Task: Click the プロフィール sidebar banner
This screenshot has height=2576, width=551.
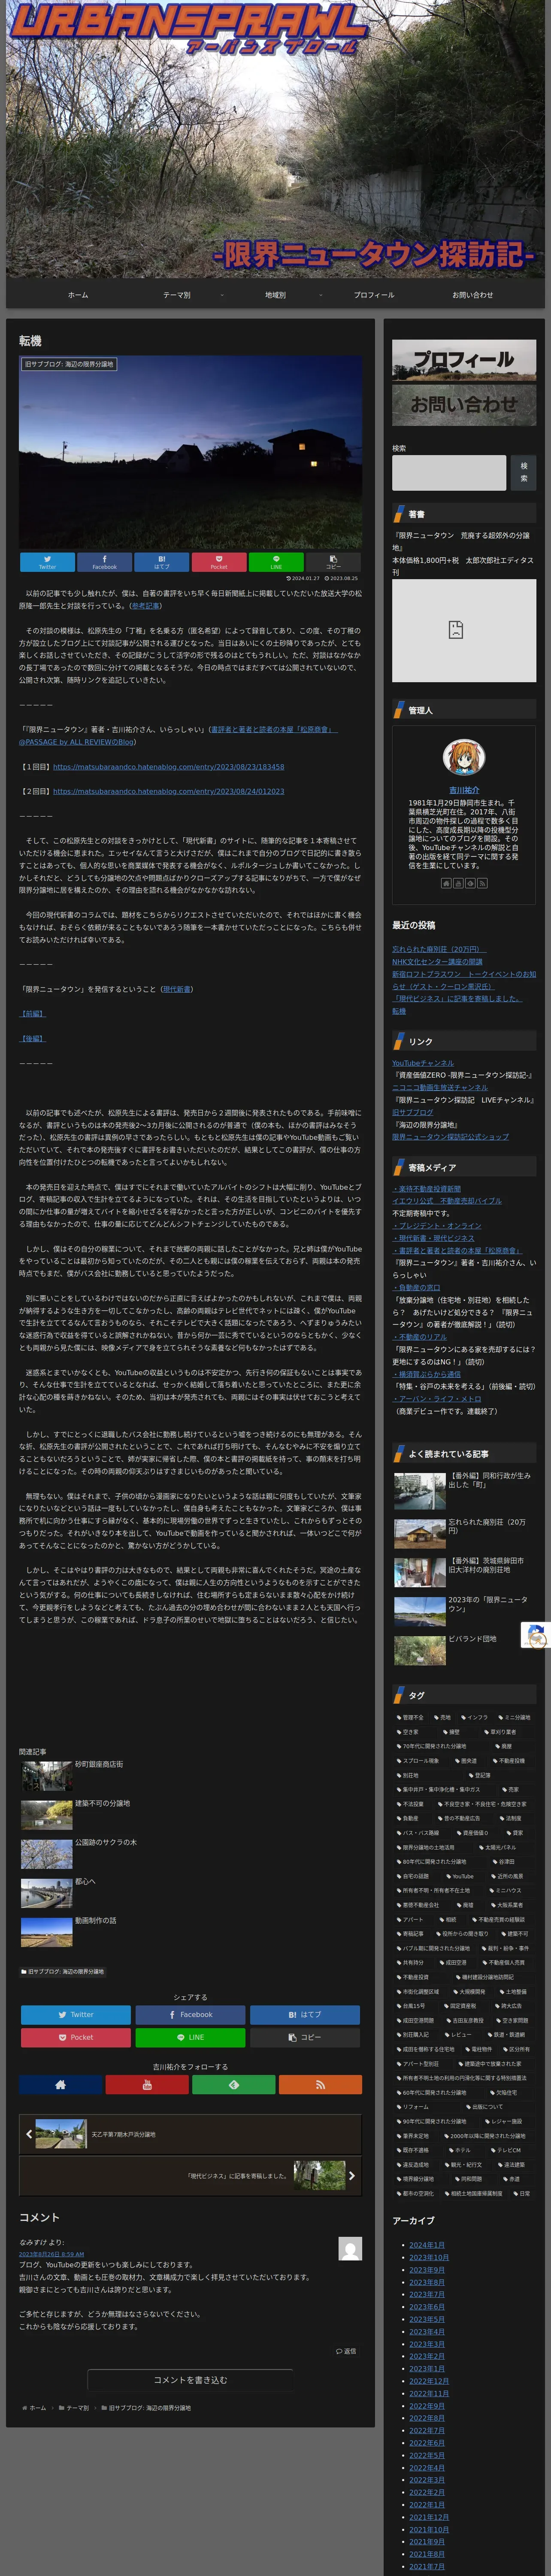Action: tap(463, 360)
